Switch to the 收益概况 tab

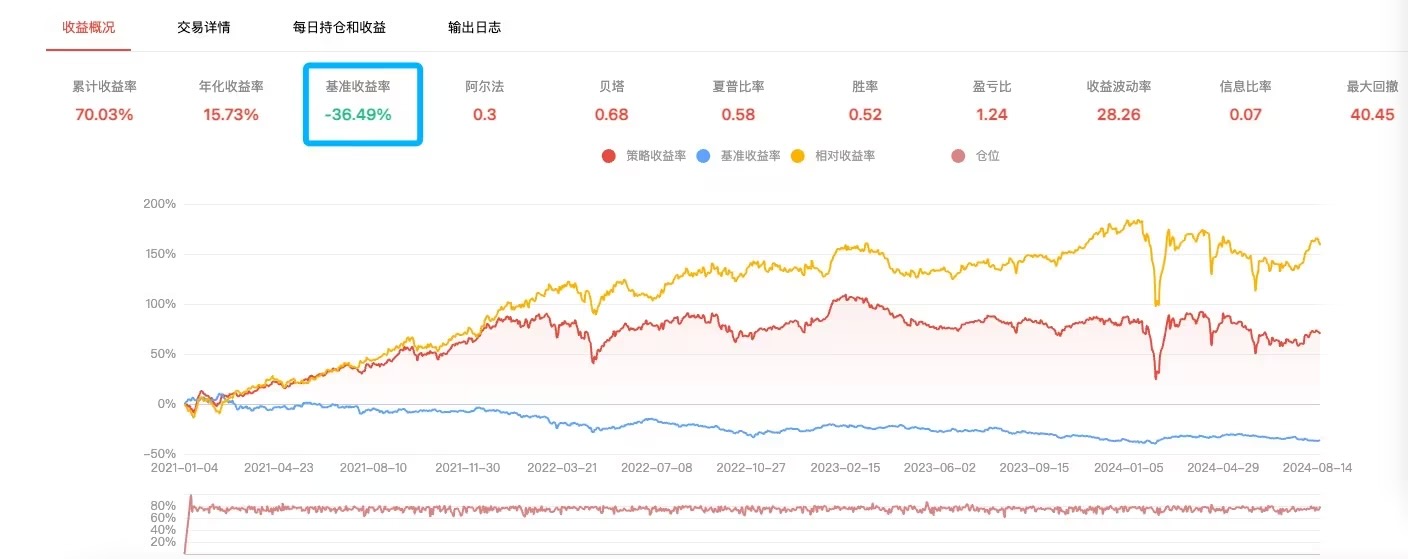(88, 27)
